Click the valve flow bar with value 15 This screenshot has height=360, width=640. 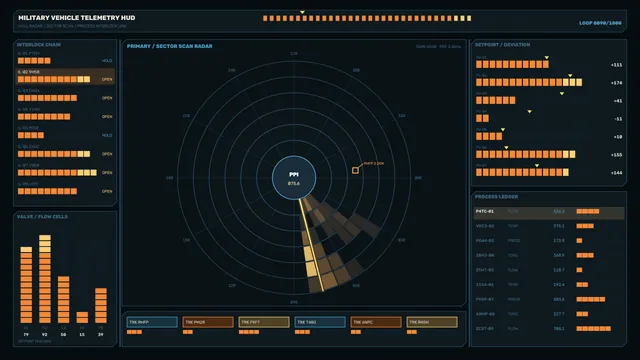[x=82, y=317]
